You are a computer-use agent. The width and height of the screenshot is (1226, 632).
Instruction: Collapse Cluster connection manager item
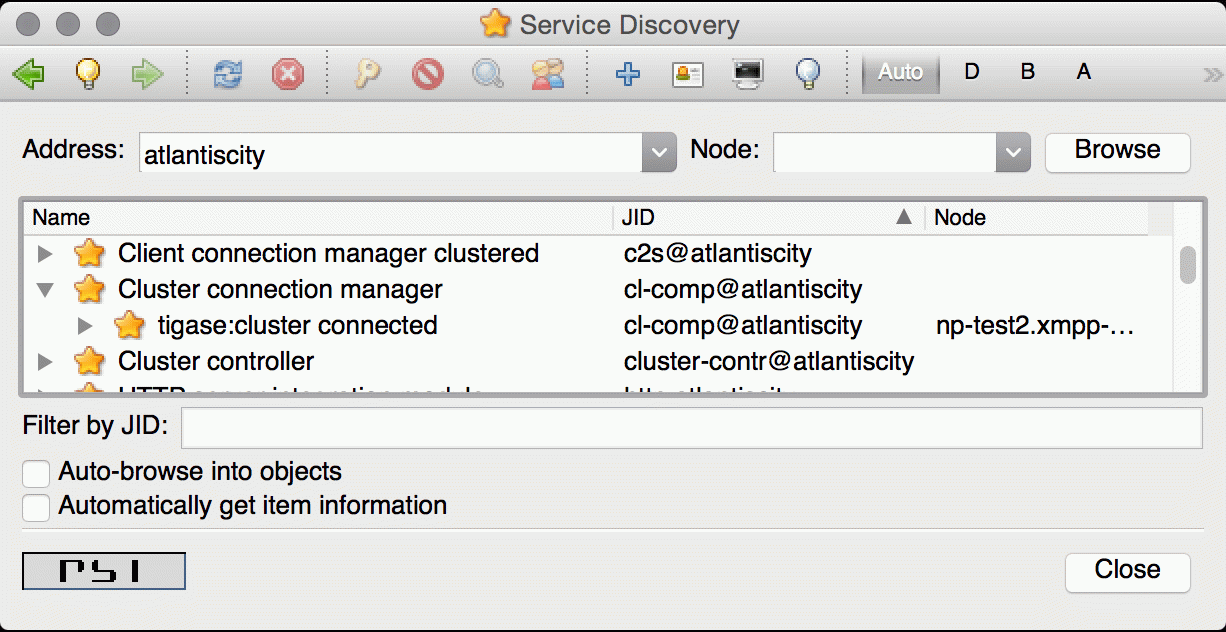pyautogui.click(x=44, y=290)
